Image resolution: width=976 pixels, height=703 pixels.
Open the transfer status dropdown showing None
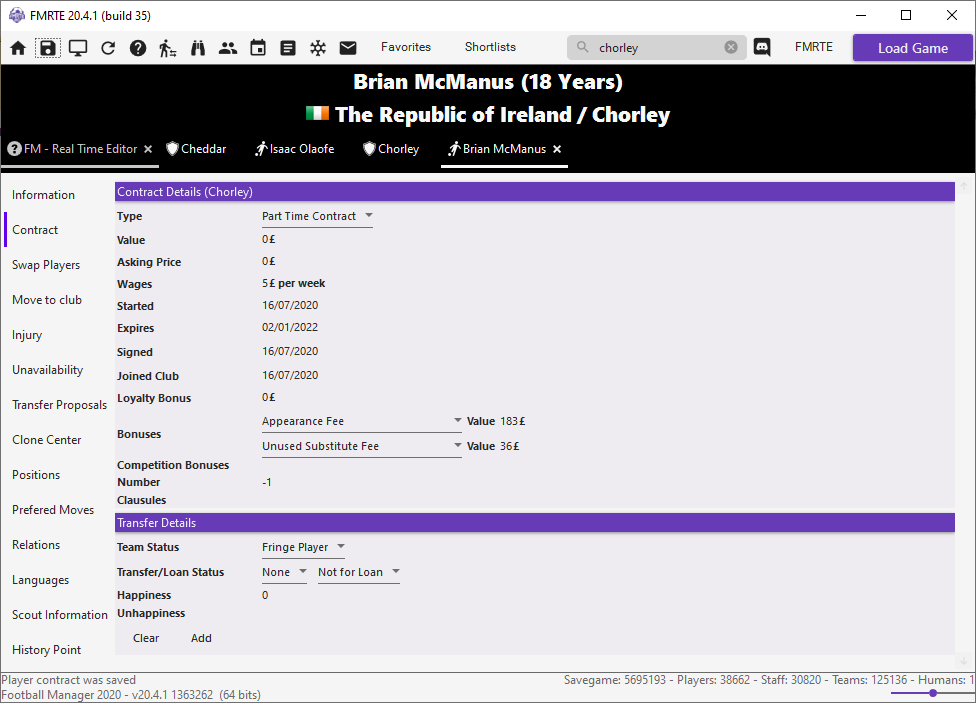pos(284,572)
